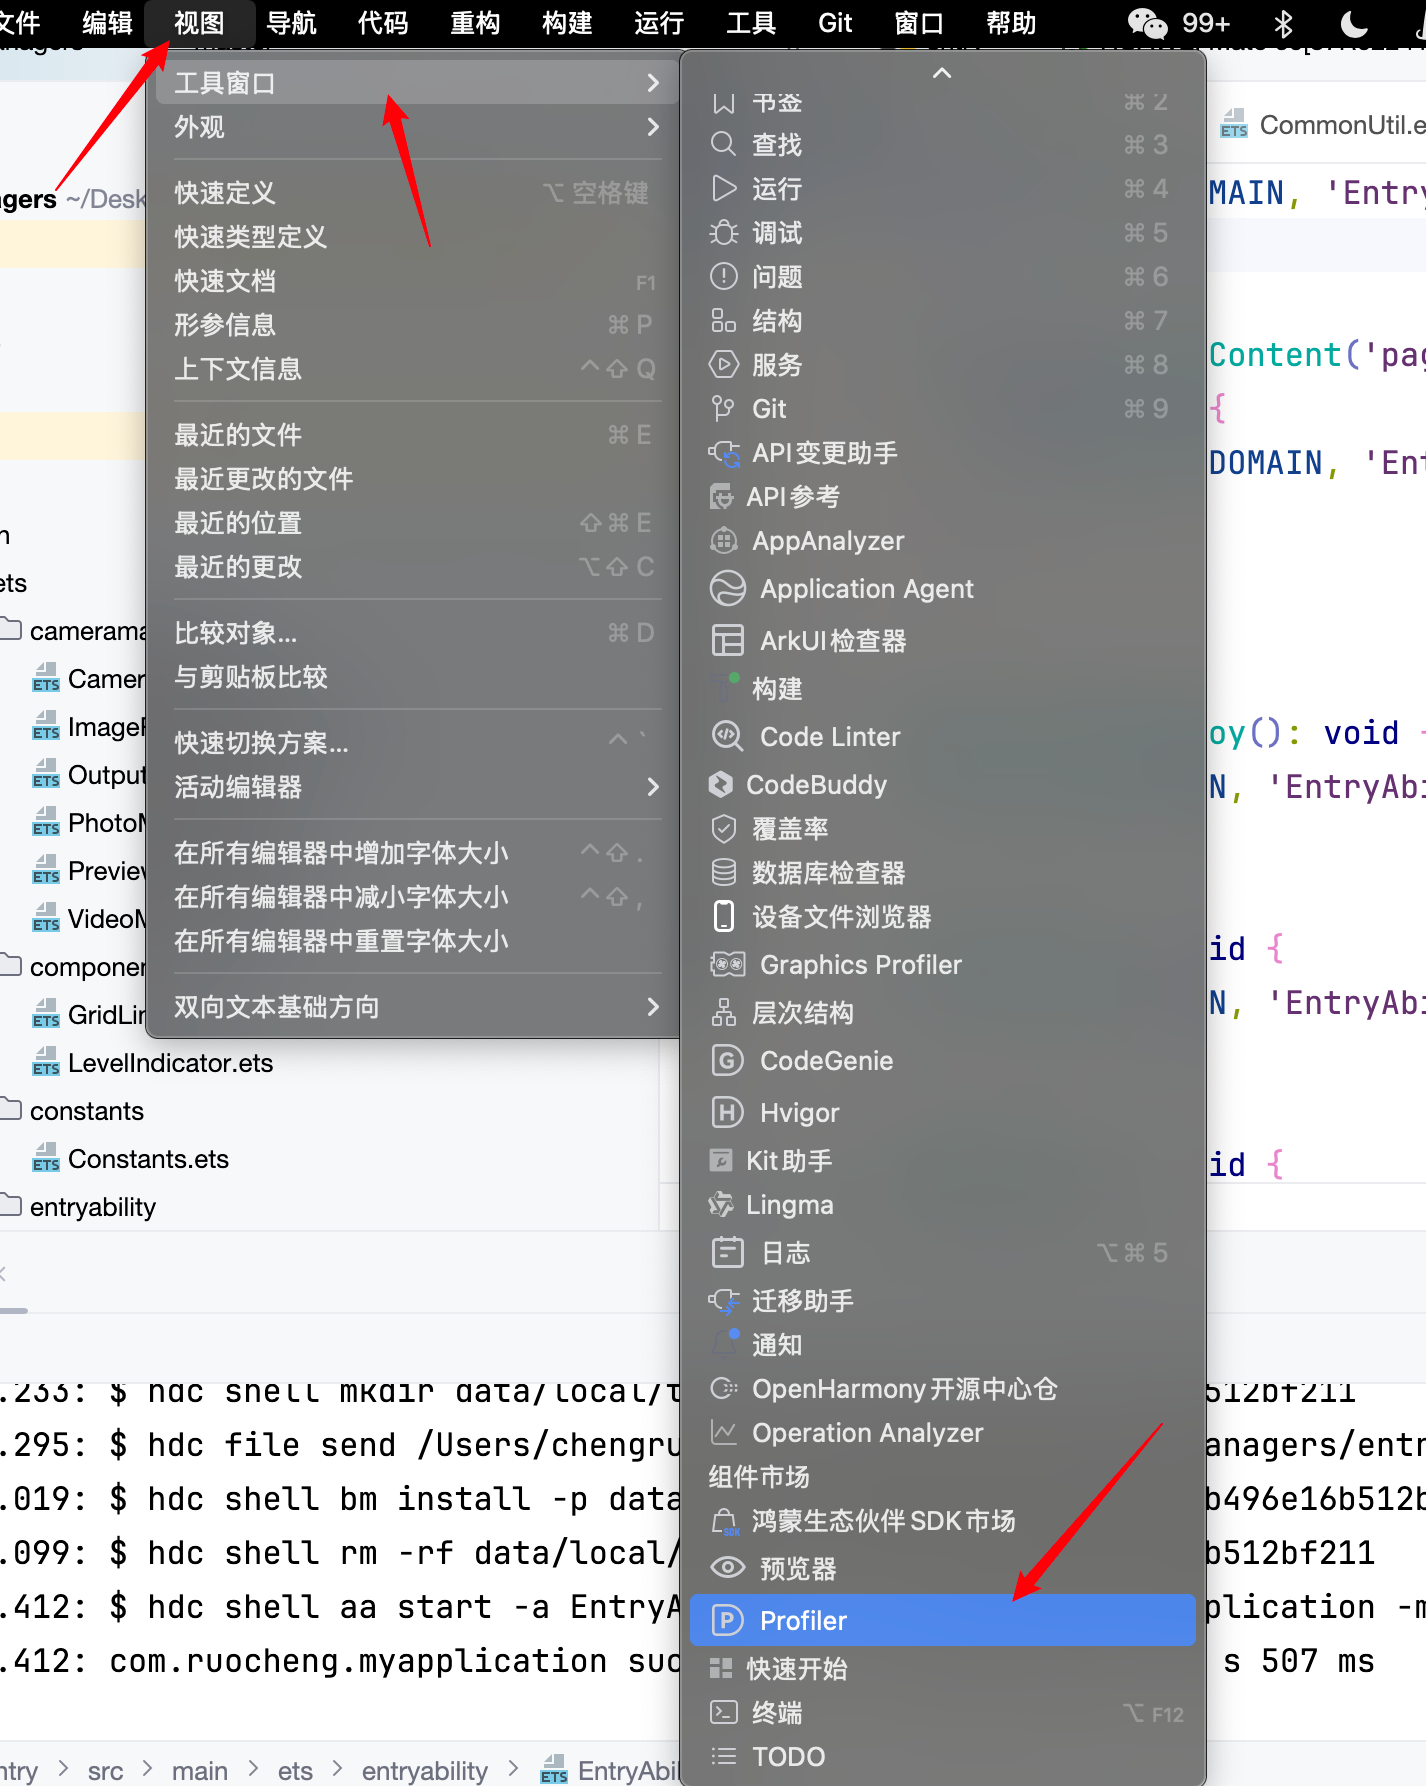Image resolution: width=1426 pixels, height=1786 pixels.
Task: Click the database inspector (数据库检查器) icon
Action: coord(724,873)
